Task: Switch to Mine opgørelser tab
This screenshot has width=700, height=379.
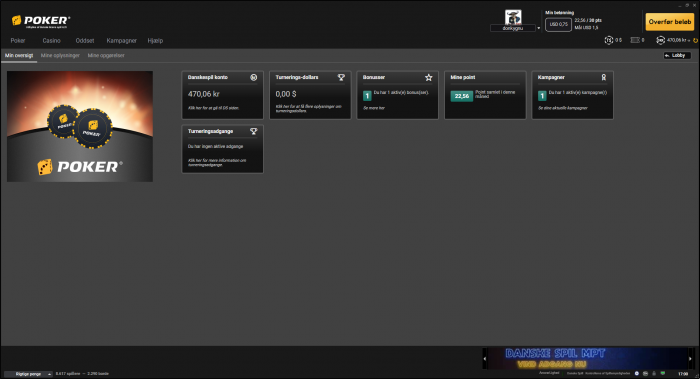Action: click(x=106, y=55)
